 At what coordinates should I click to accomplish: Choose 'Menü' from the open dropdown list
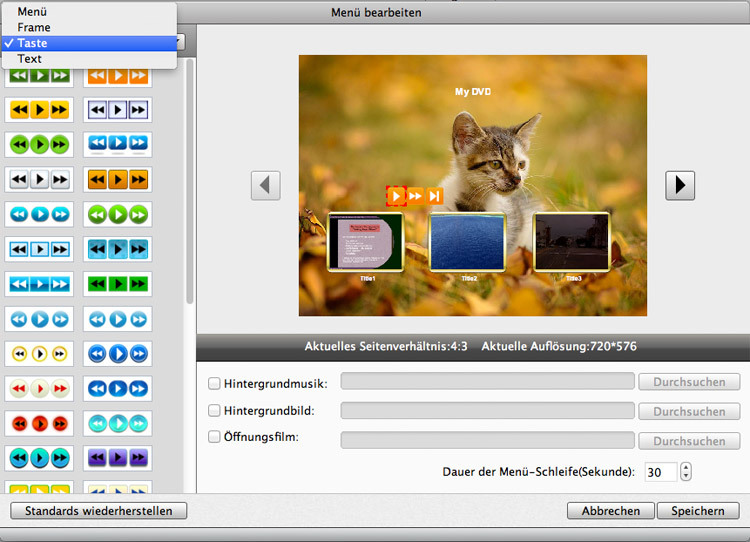[32, 12]
